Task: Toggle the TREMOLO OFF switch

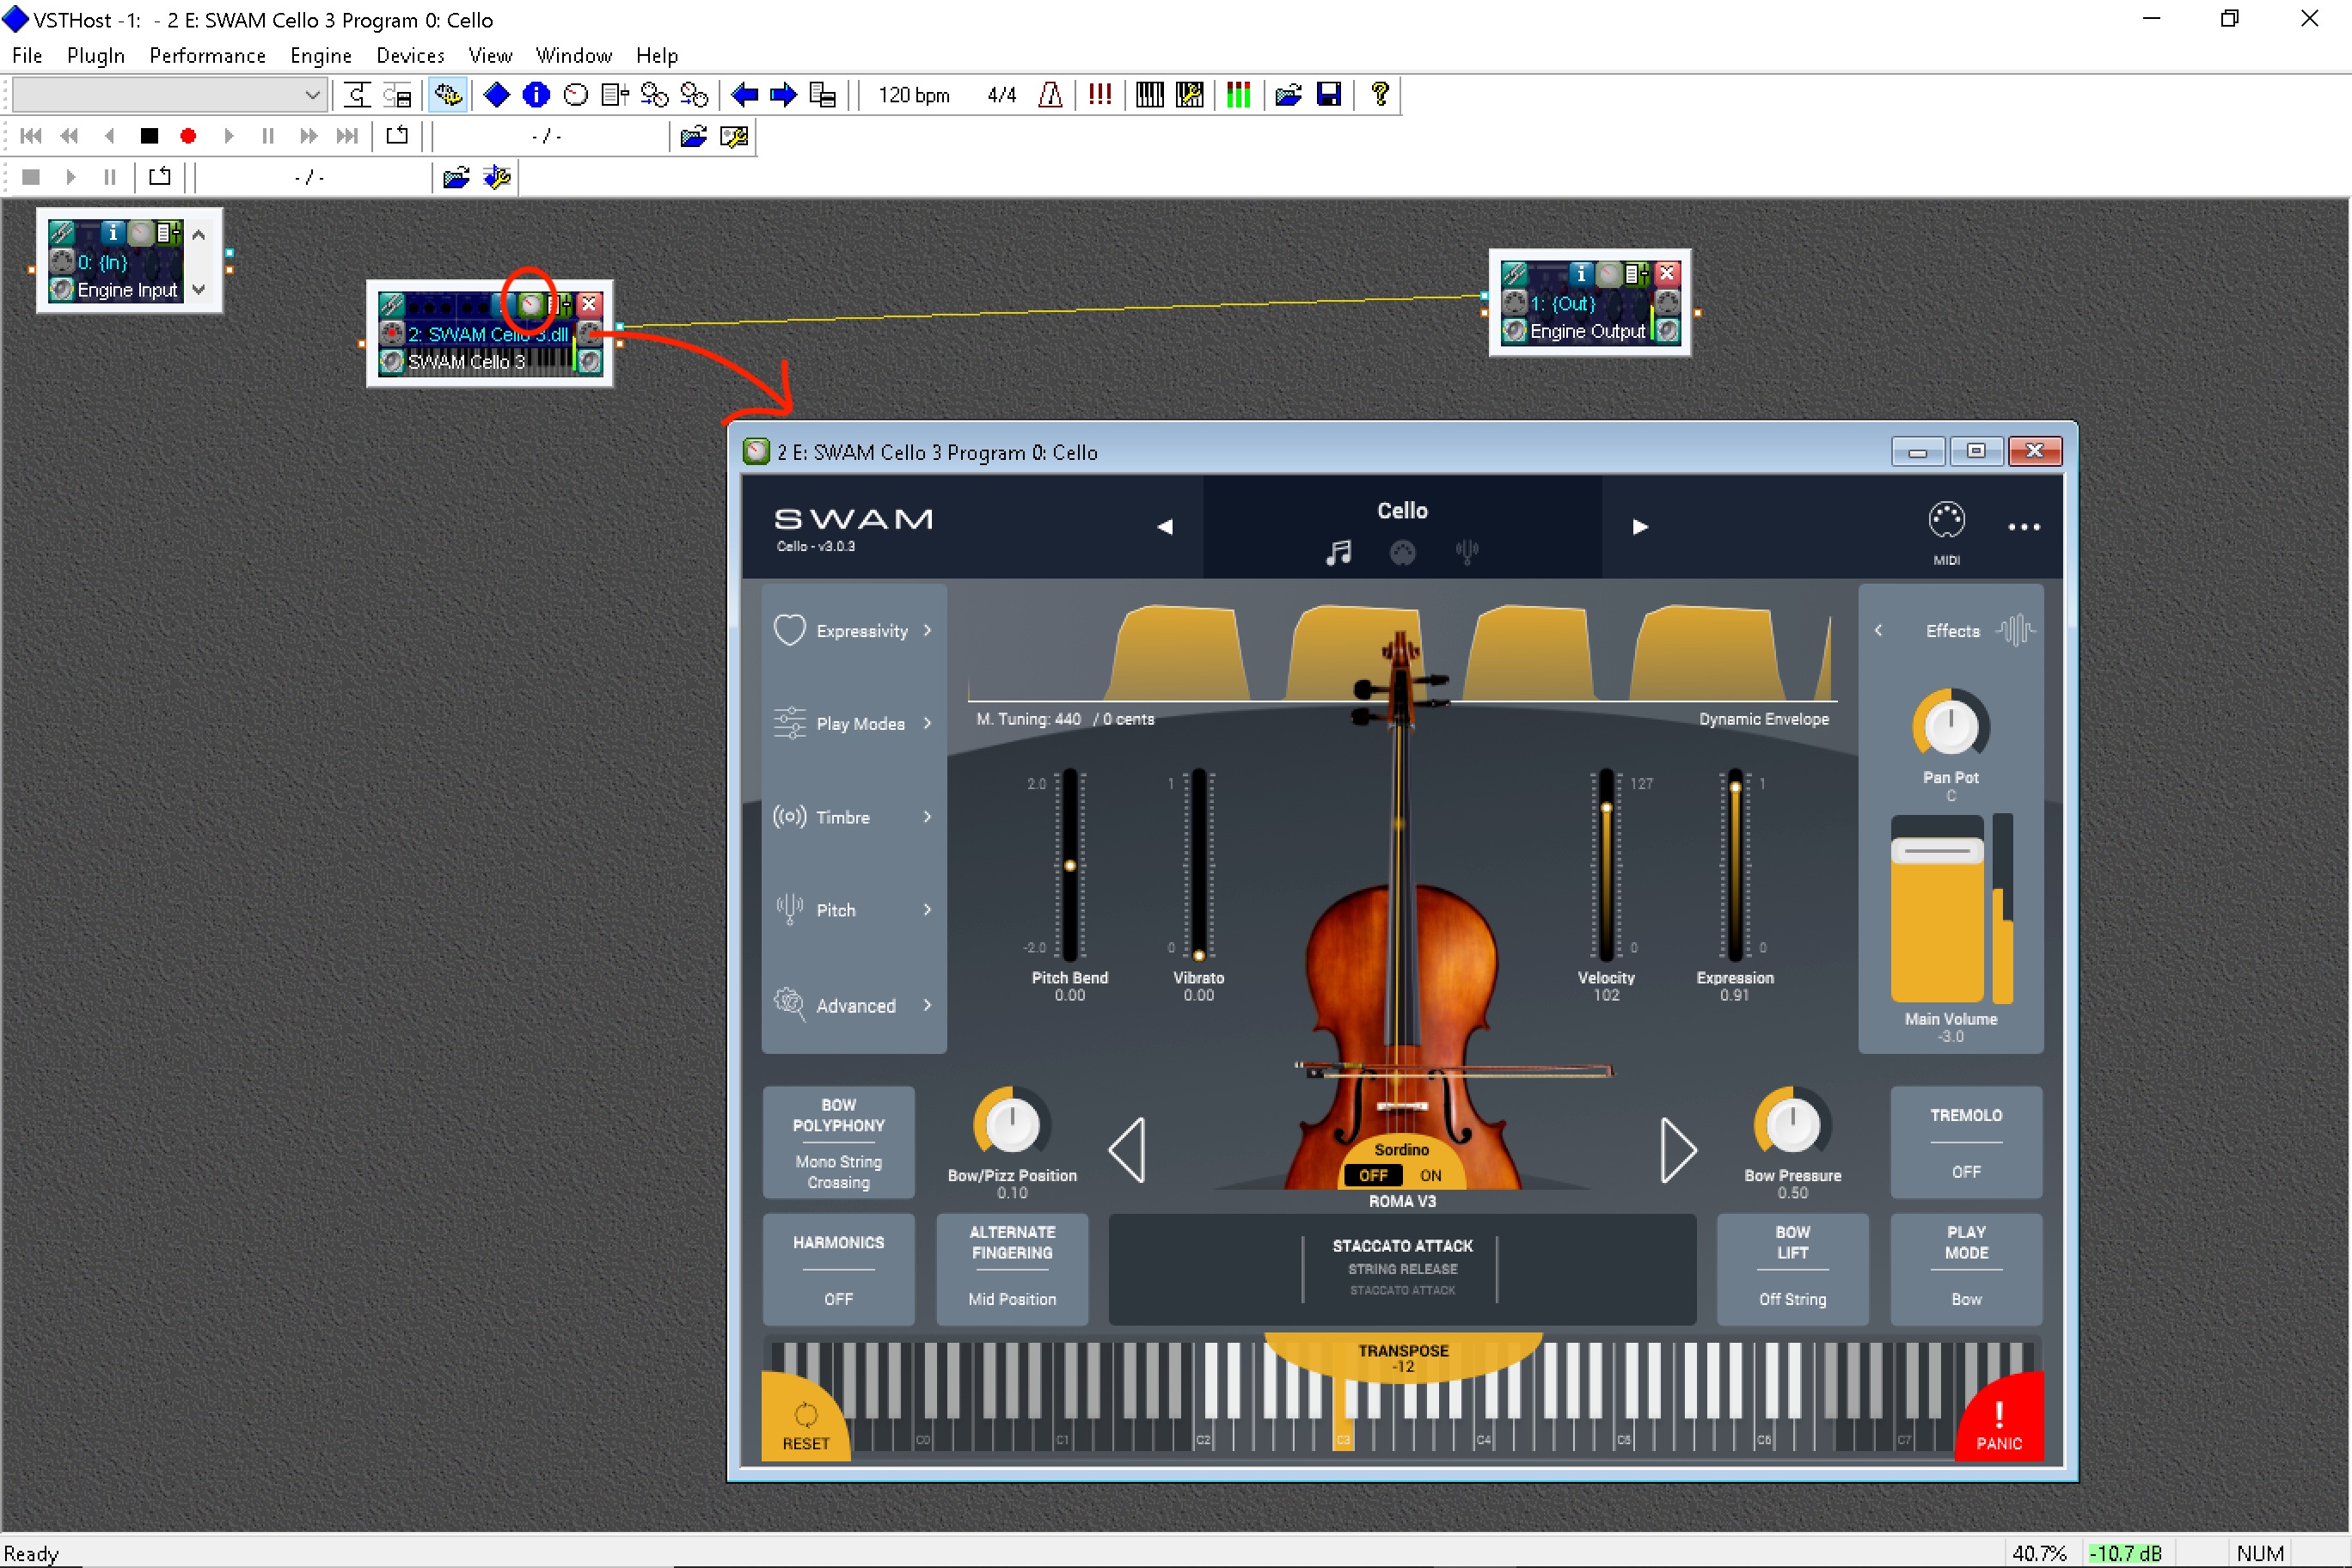Action: 1966,1142
